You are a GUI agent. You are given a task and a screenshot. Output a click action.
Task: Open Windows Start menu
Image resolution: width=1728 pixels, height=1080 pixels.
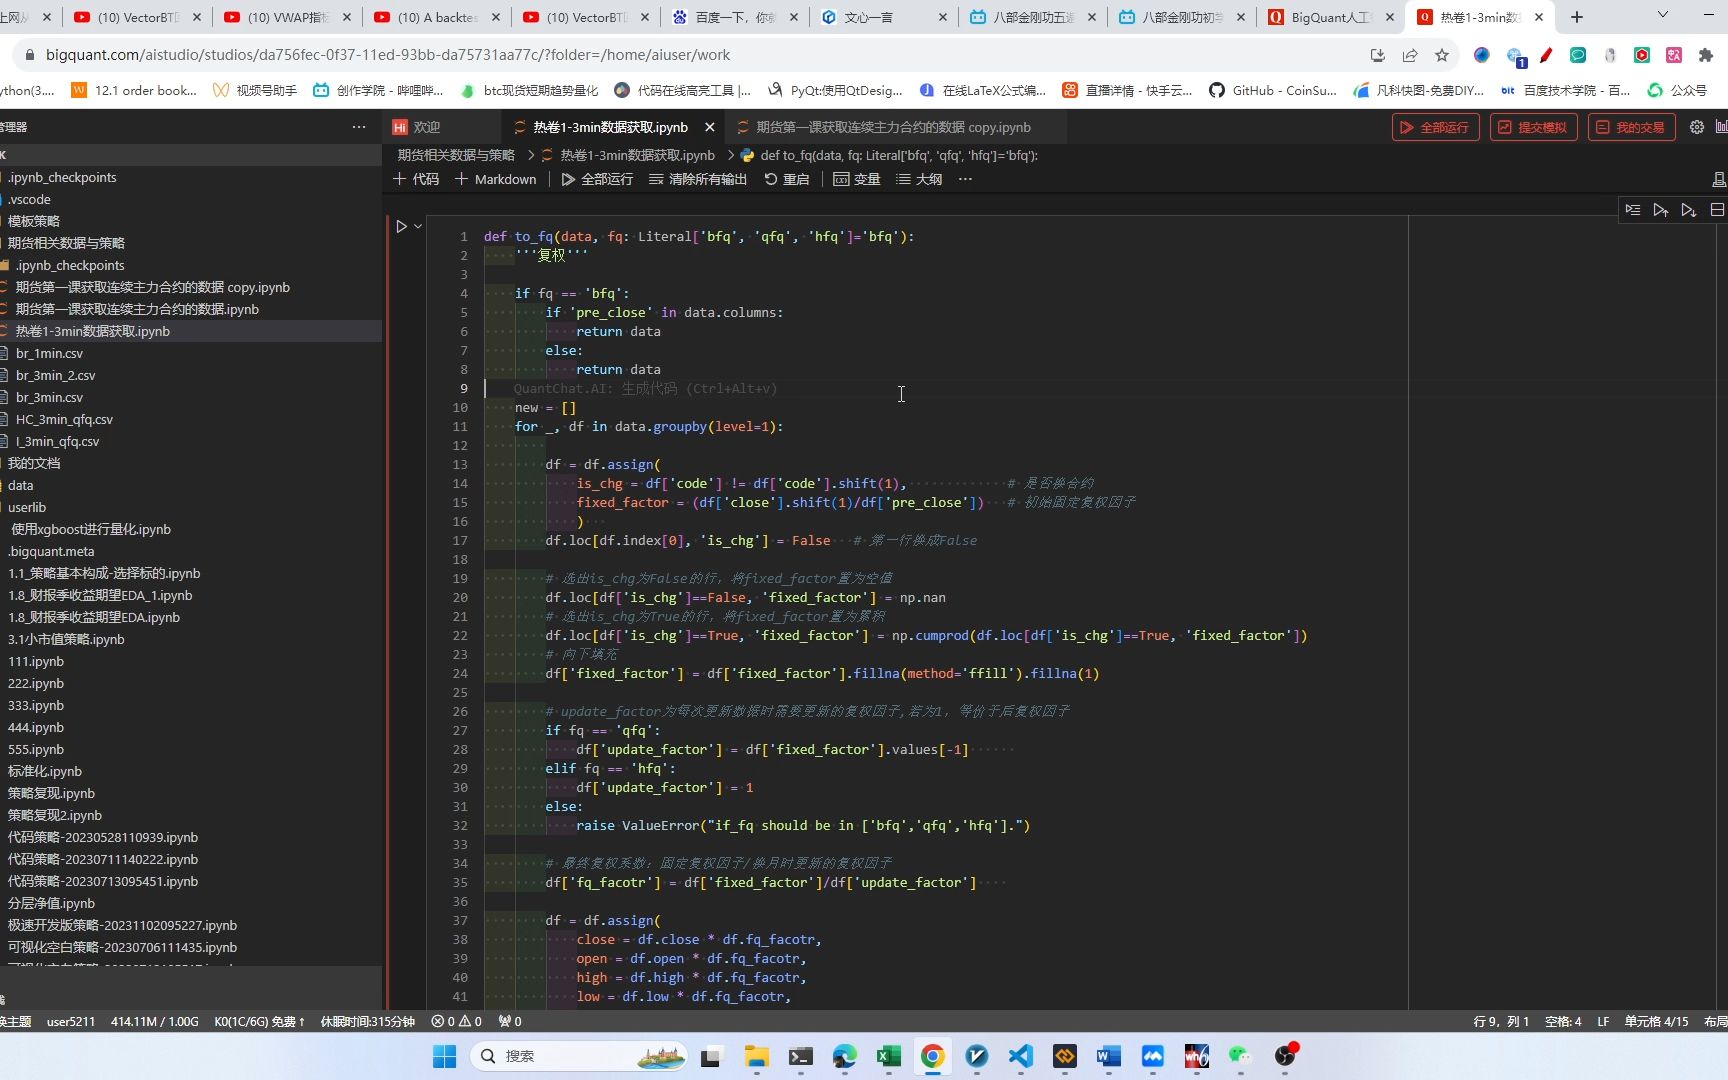(x=444, y=1056)
